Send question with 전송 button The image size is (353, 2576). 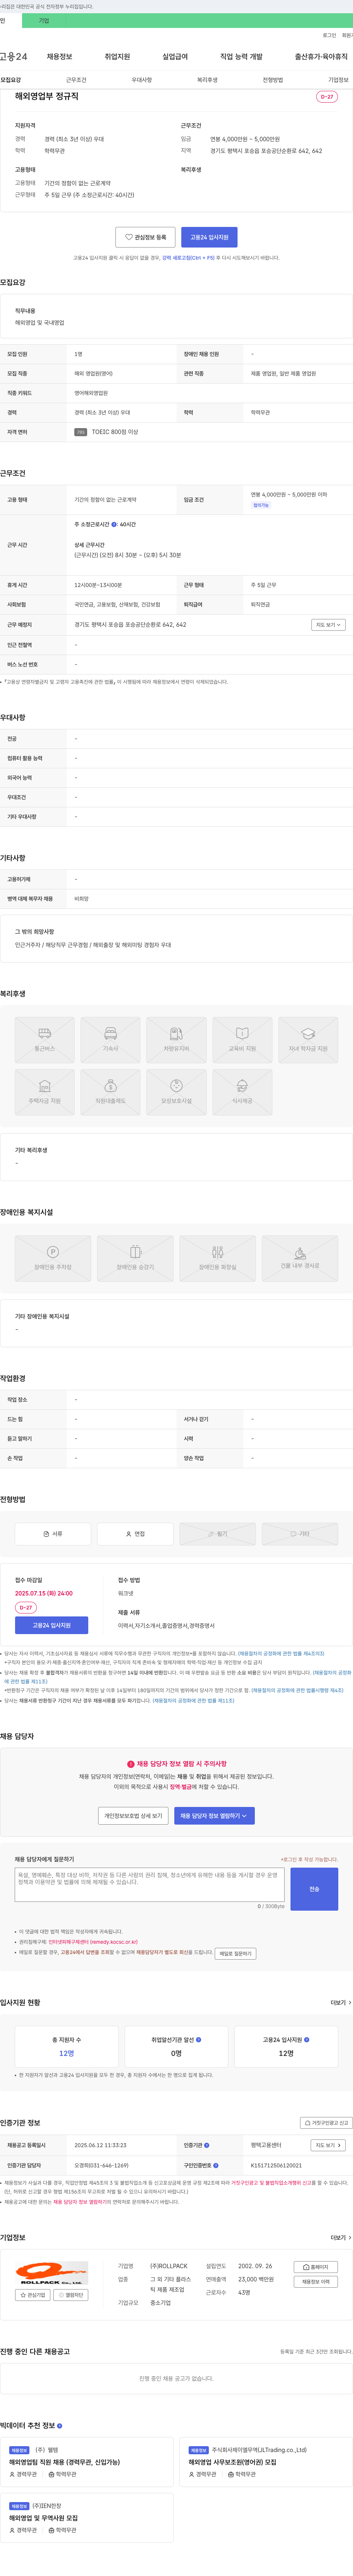click(314, 1889)
